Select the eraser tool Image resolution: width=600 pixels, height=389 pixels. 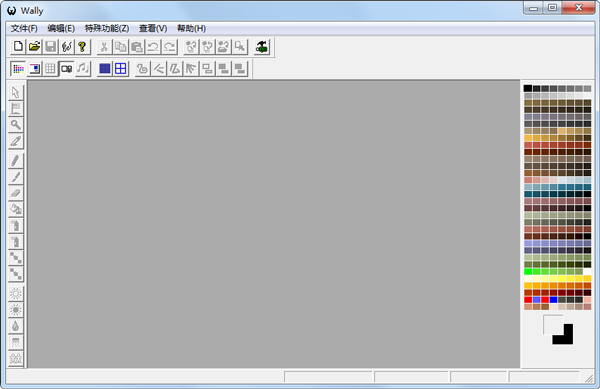click(x=16, y=193)
